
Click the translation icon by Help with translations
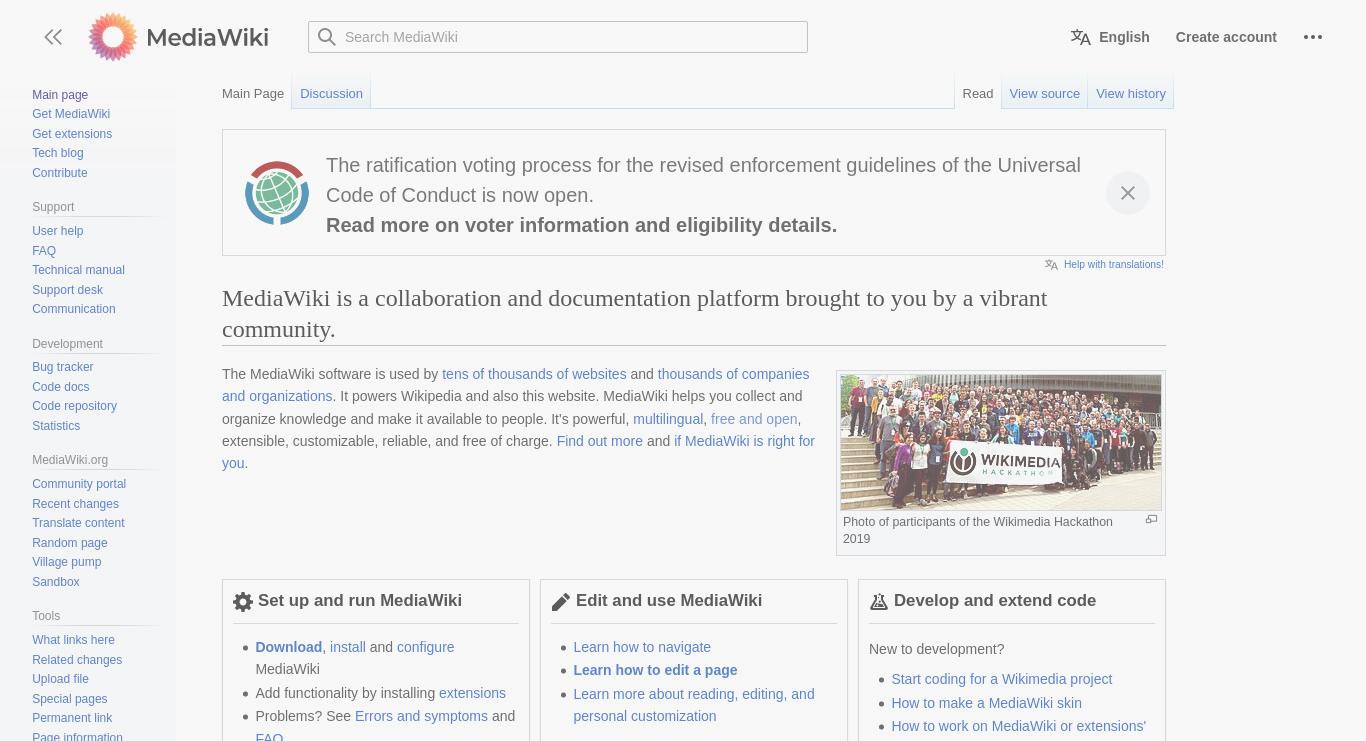pyautogui.click(x=1051, y=265)
